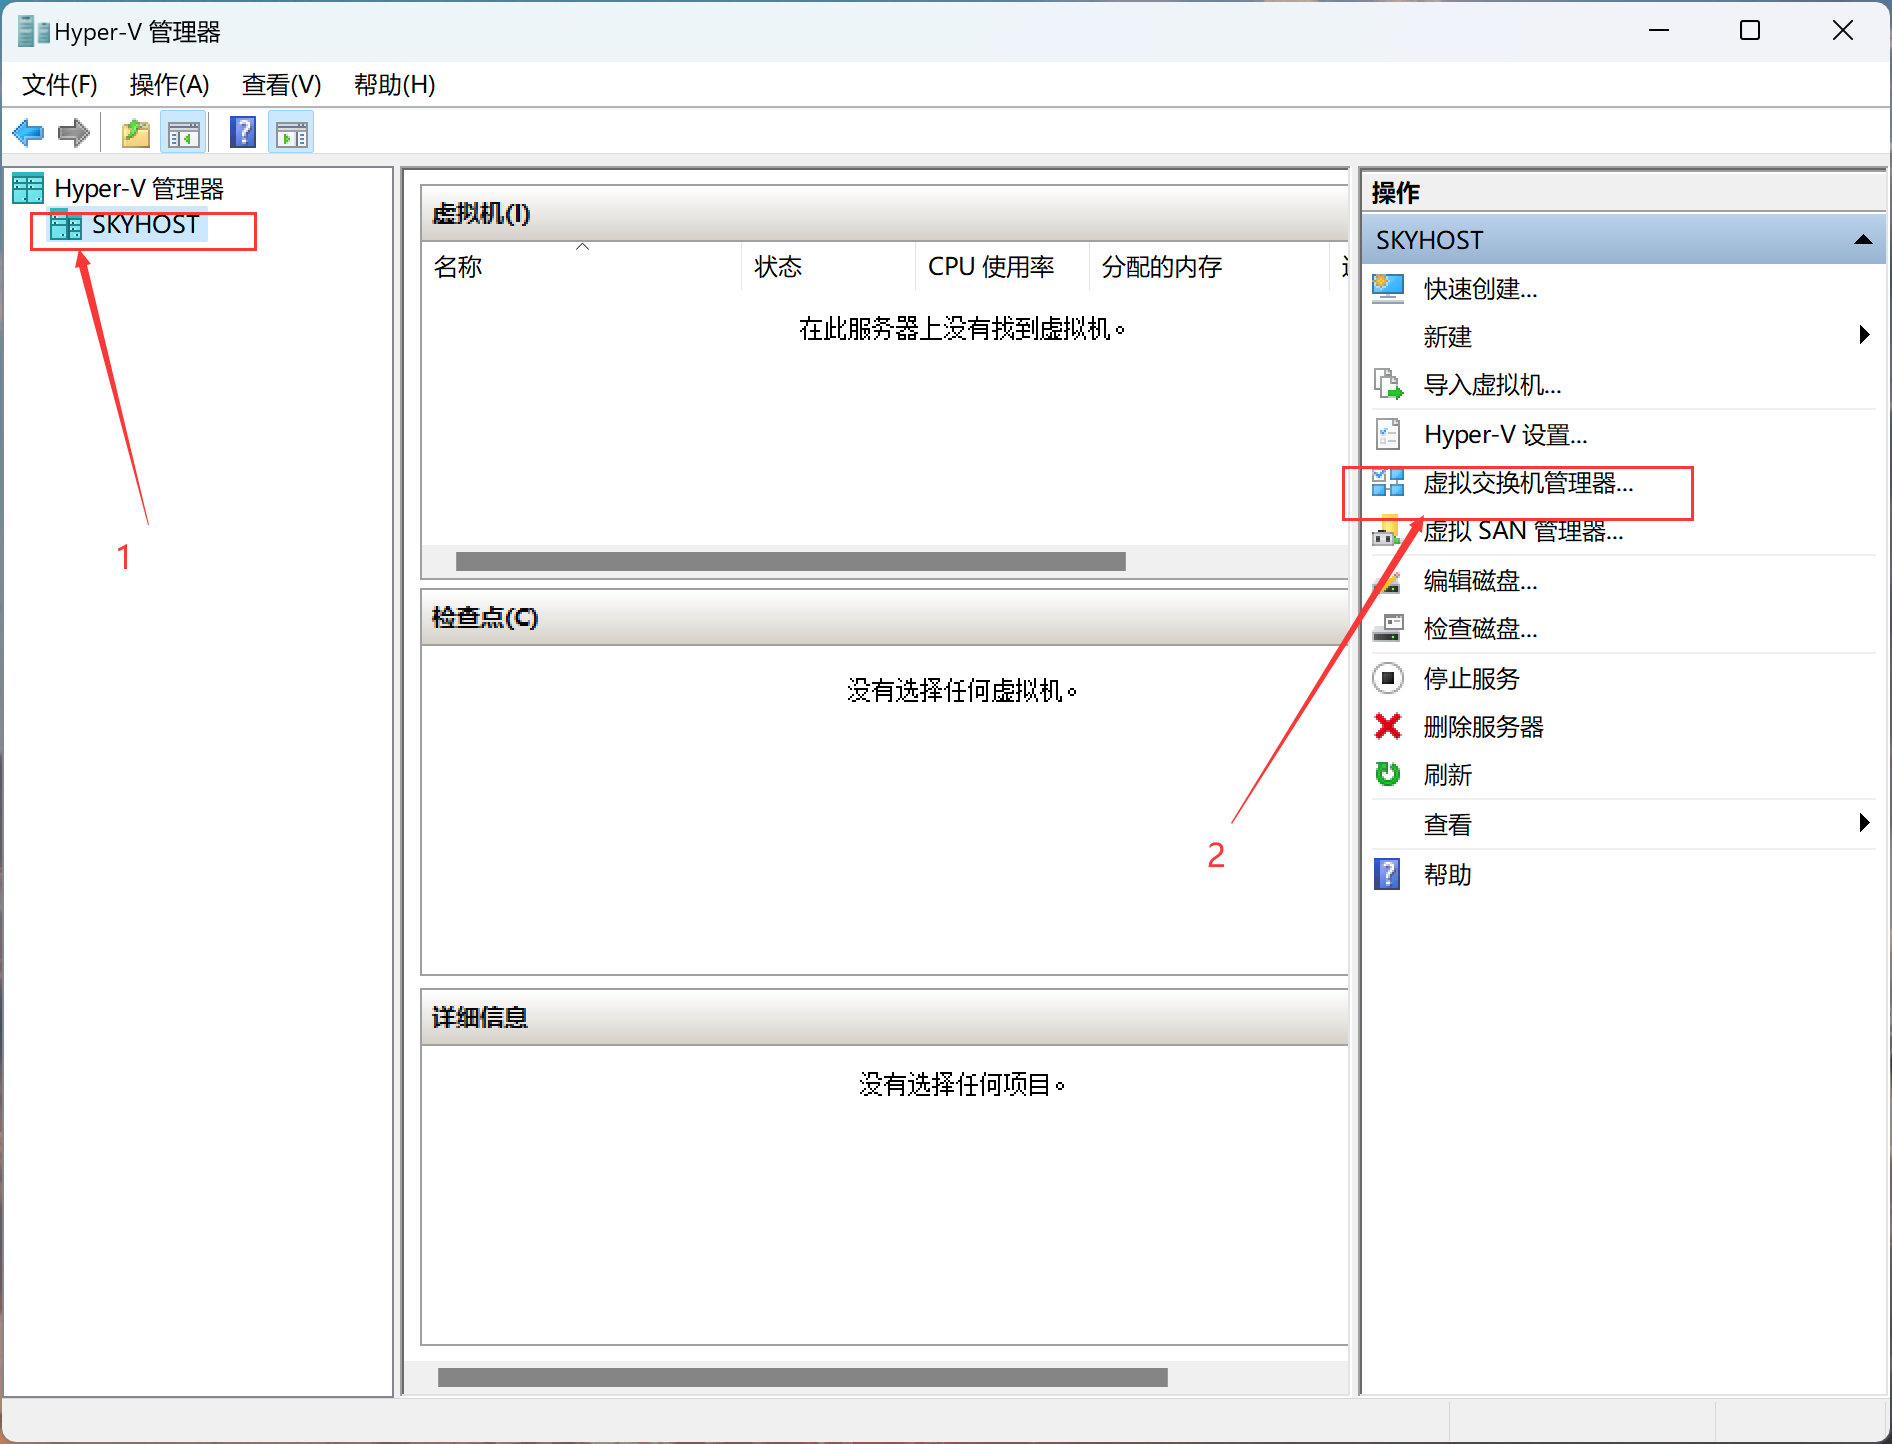Click the 检查磁盘 disk icon
The height and width of the screenshot is (1444, 1892).
(1388, 628)
